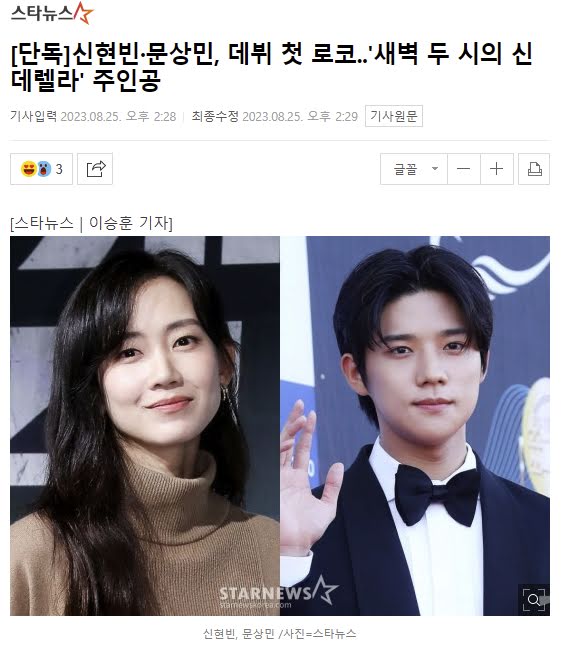Click the surprised blue emoji reaction

coord(44,169)
